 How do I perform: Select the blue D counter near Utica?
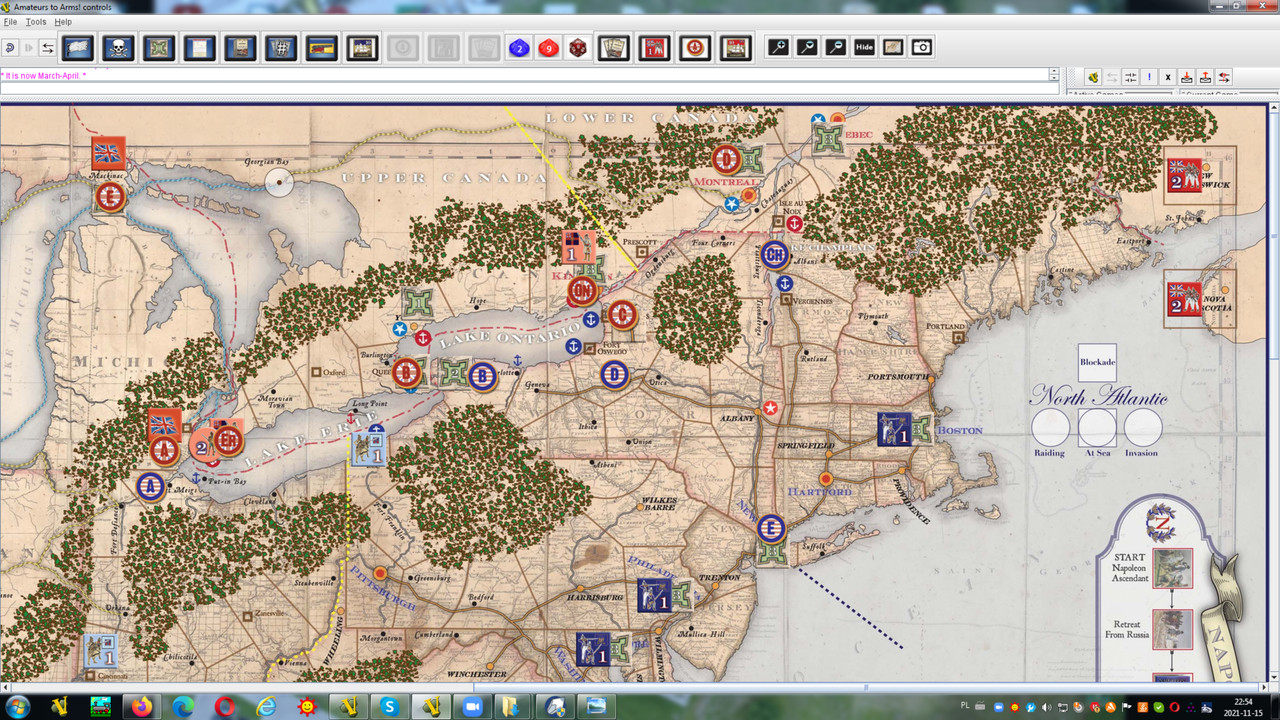pos(615,377)
